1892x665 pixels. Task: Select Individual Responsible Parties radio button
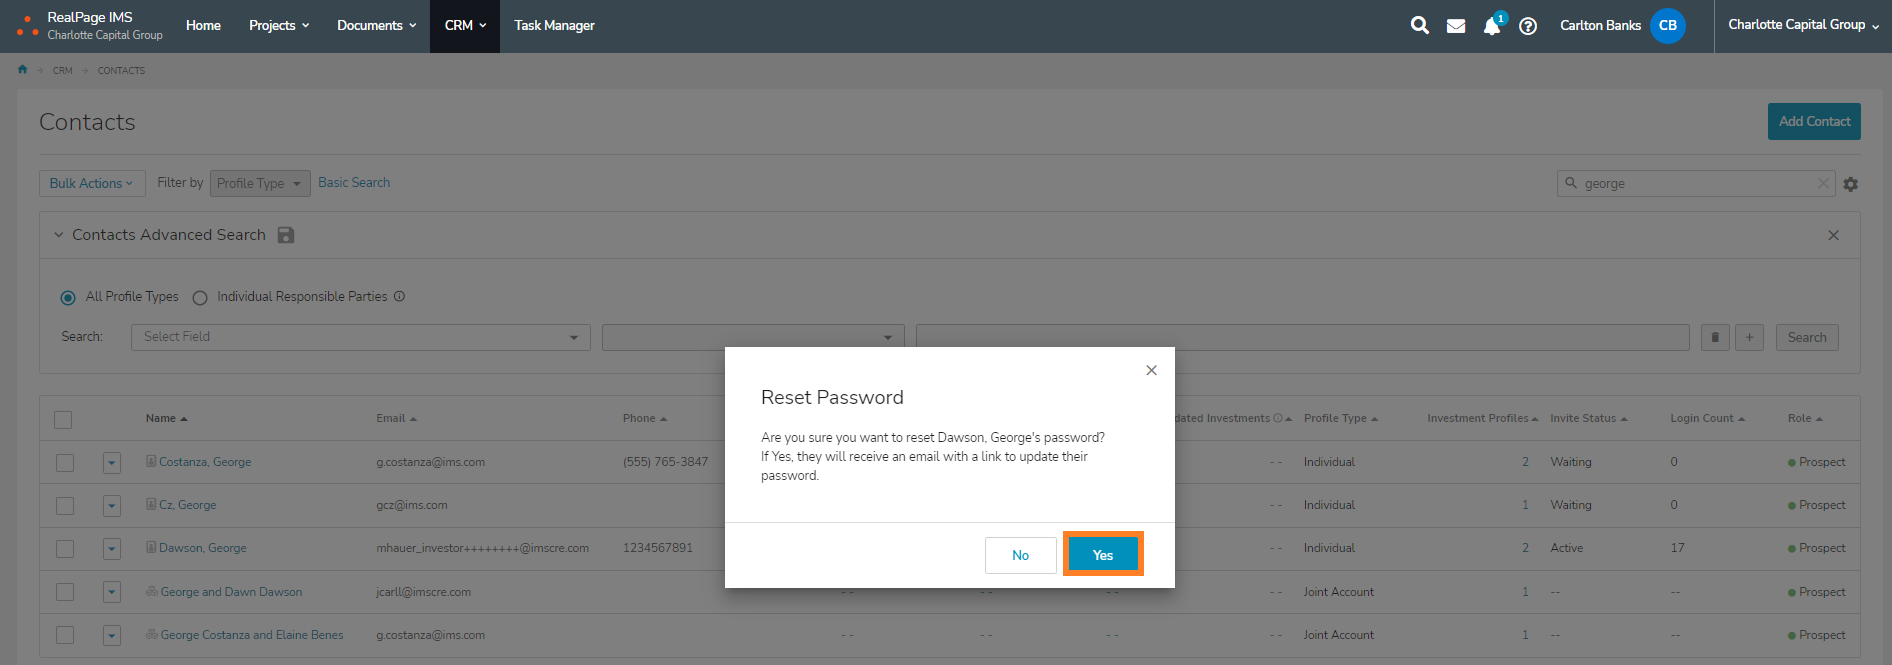[200, 298]
